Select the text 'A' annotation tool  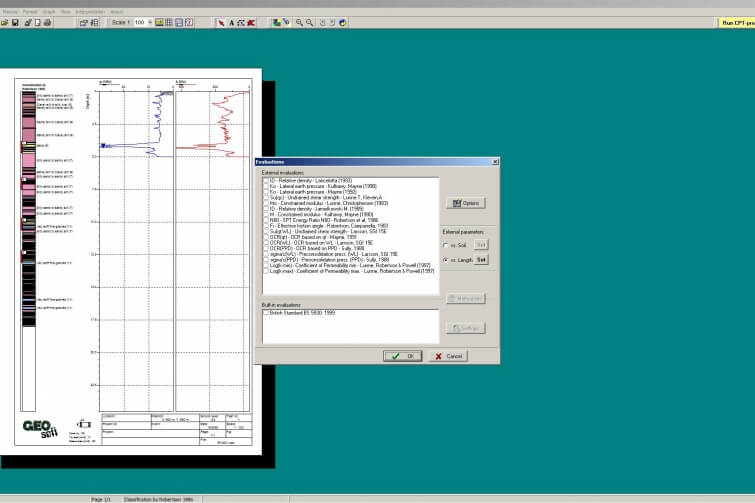(231, 22)
